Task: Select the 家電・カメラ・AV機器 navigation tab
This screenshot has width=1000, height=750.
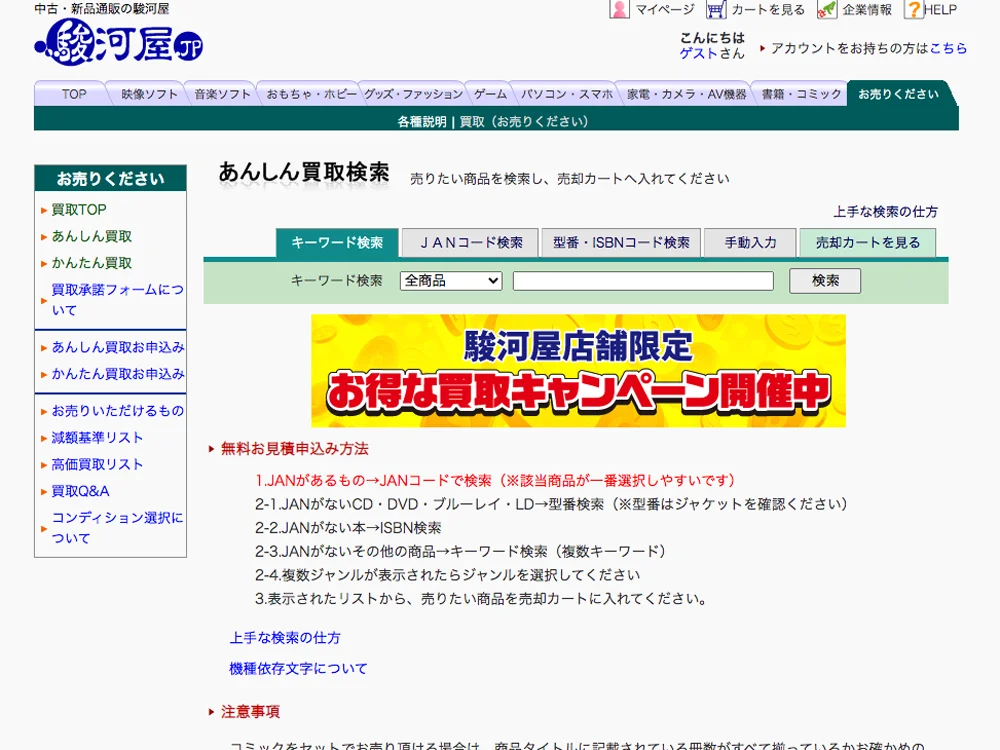Action: (x=686, y=94)
